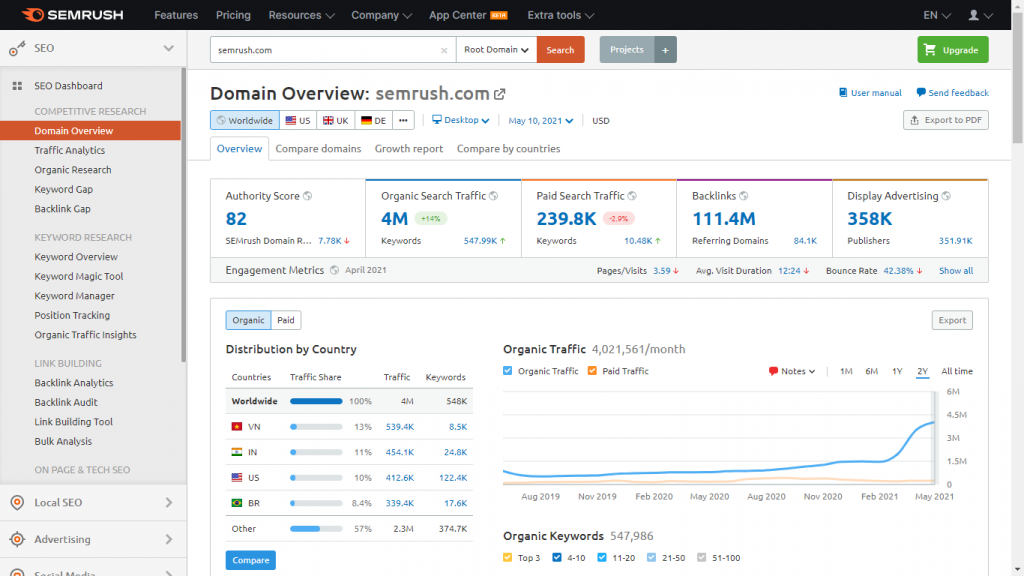
Task: Open Traffic Analytics in sidebar
Action: click(69, 150)
